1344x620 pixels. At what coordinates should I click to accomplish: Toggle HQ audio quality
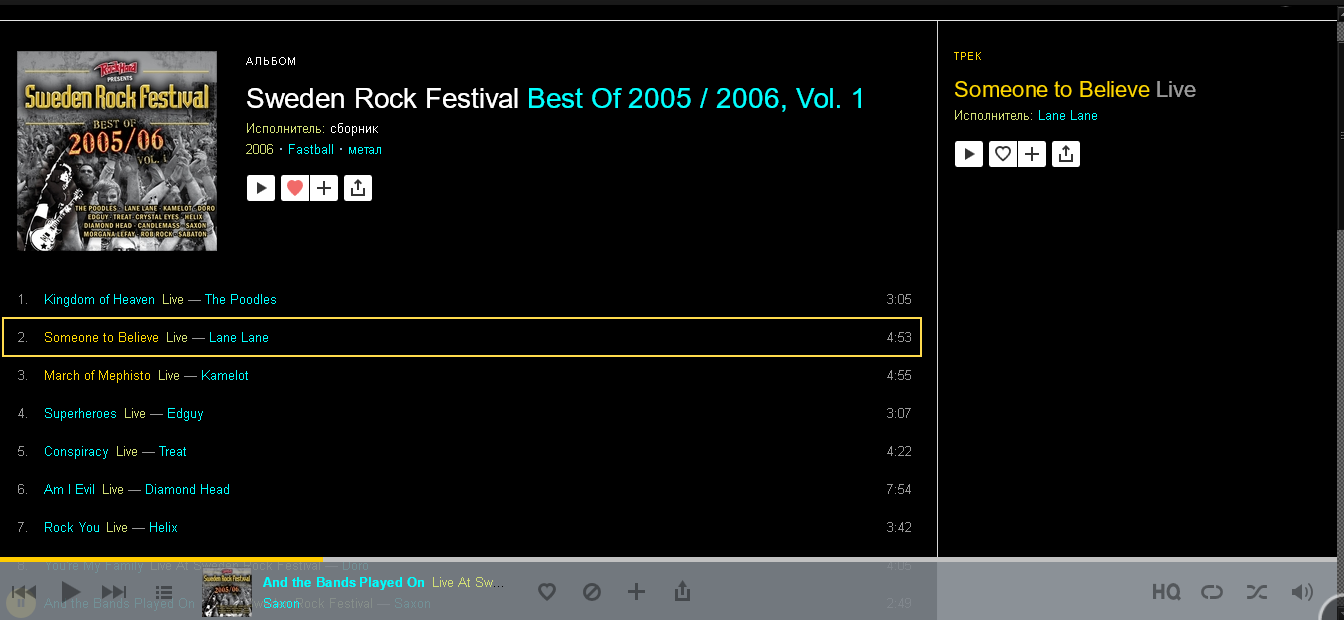click(x=1166, y=592)
